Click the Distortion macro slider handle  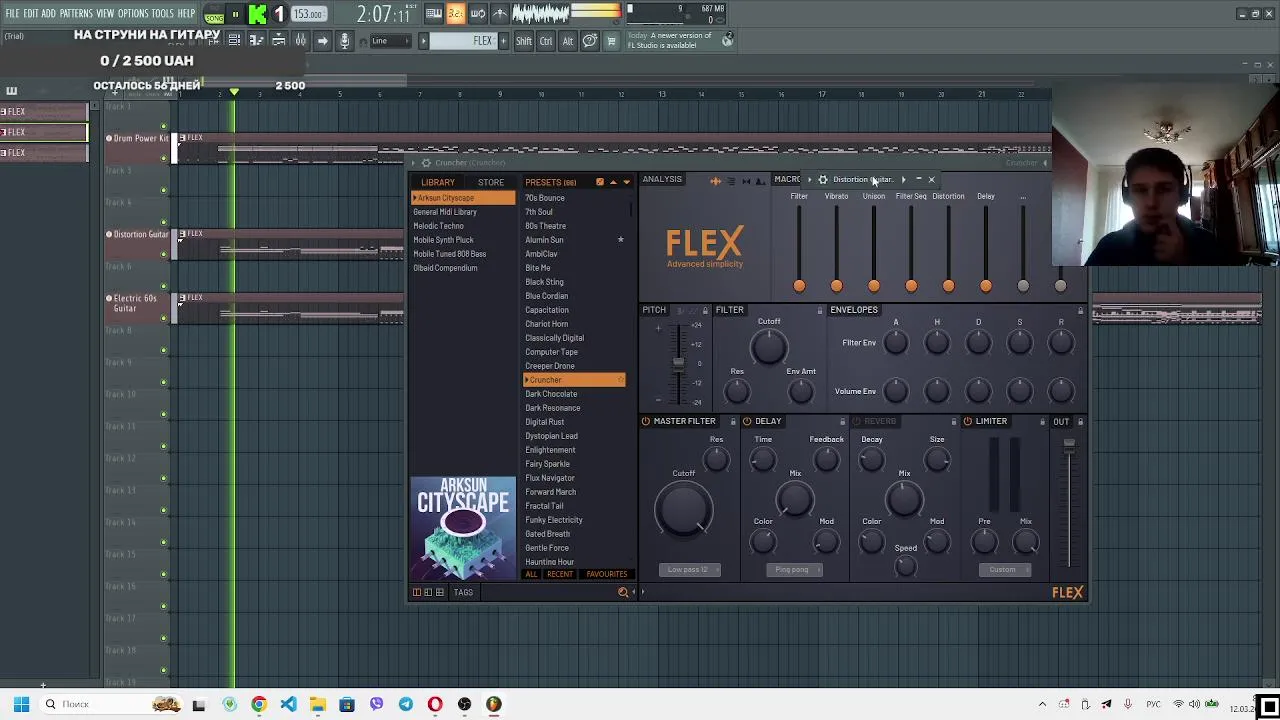(948, 286)
